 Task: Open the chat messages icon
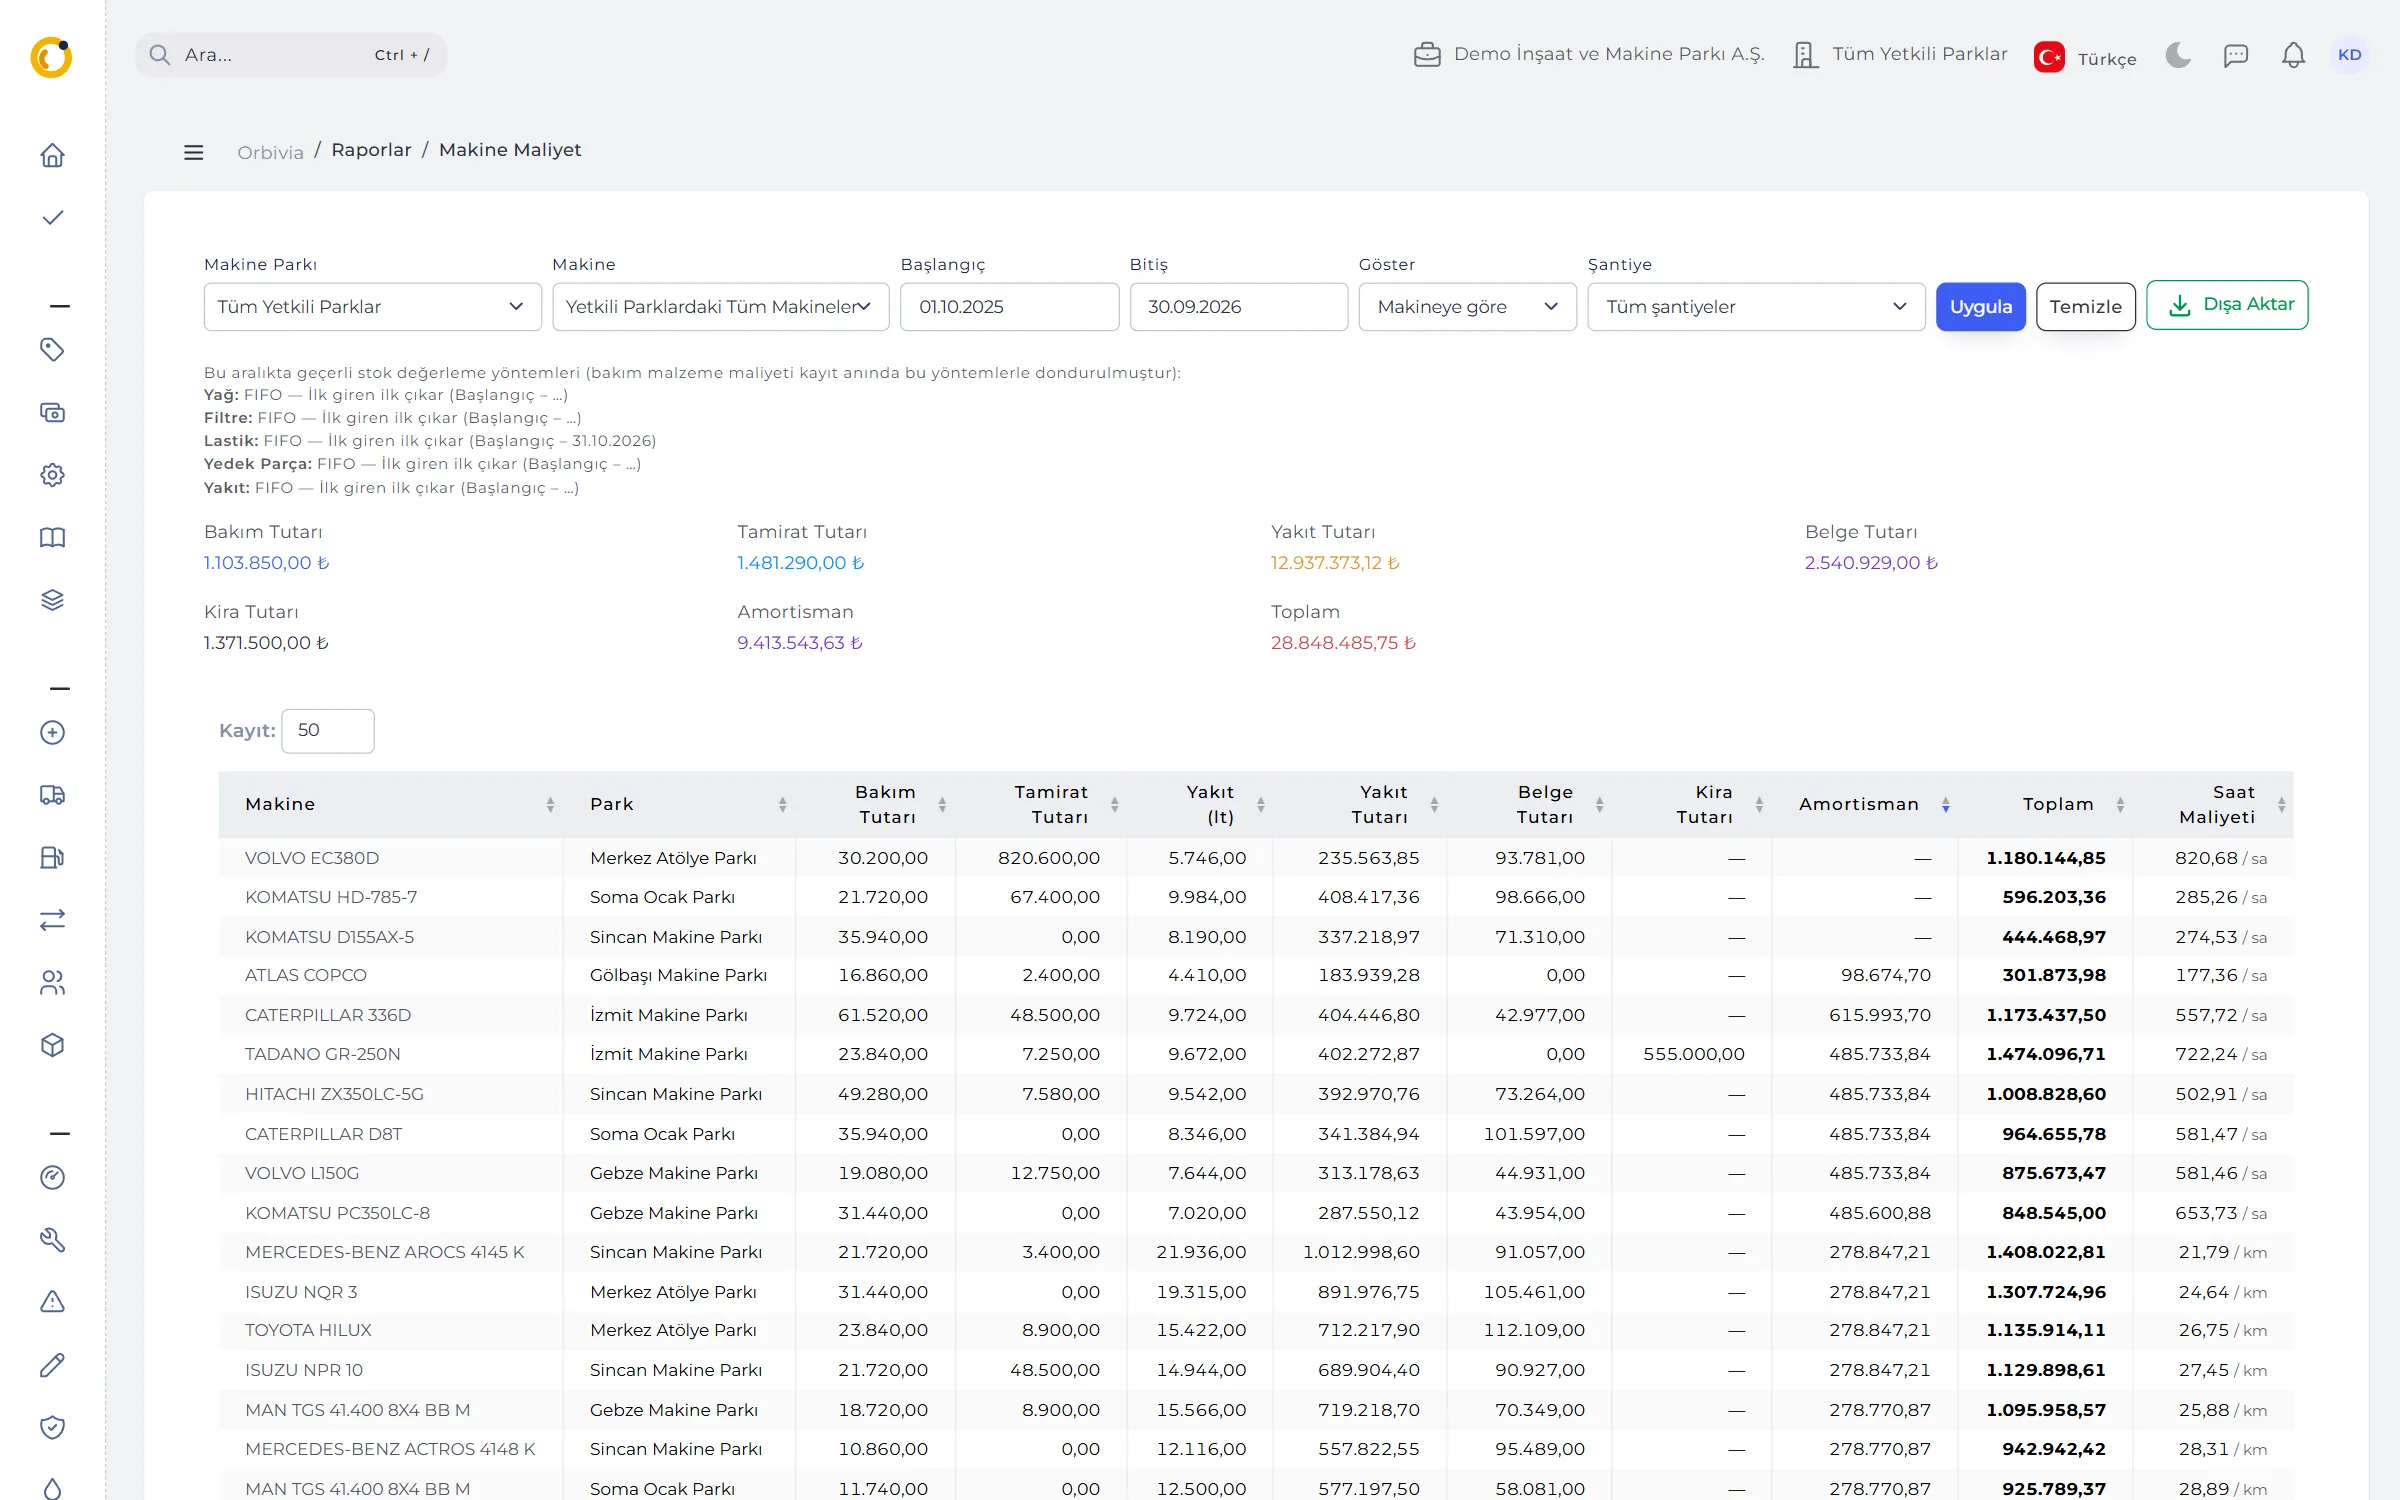(2236, 55)
